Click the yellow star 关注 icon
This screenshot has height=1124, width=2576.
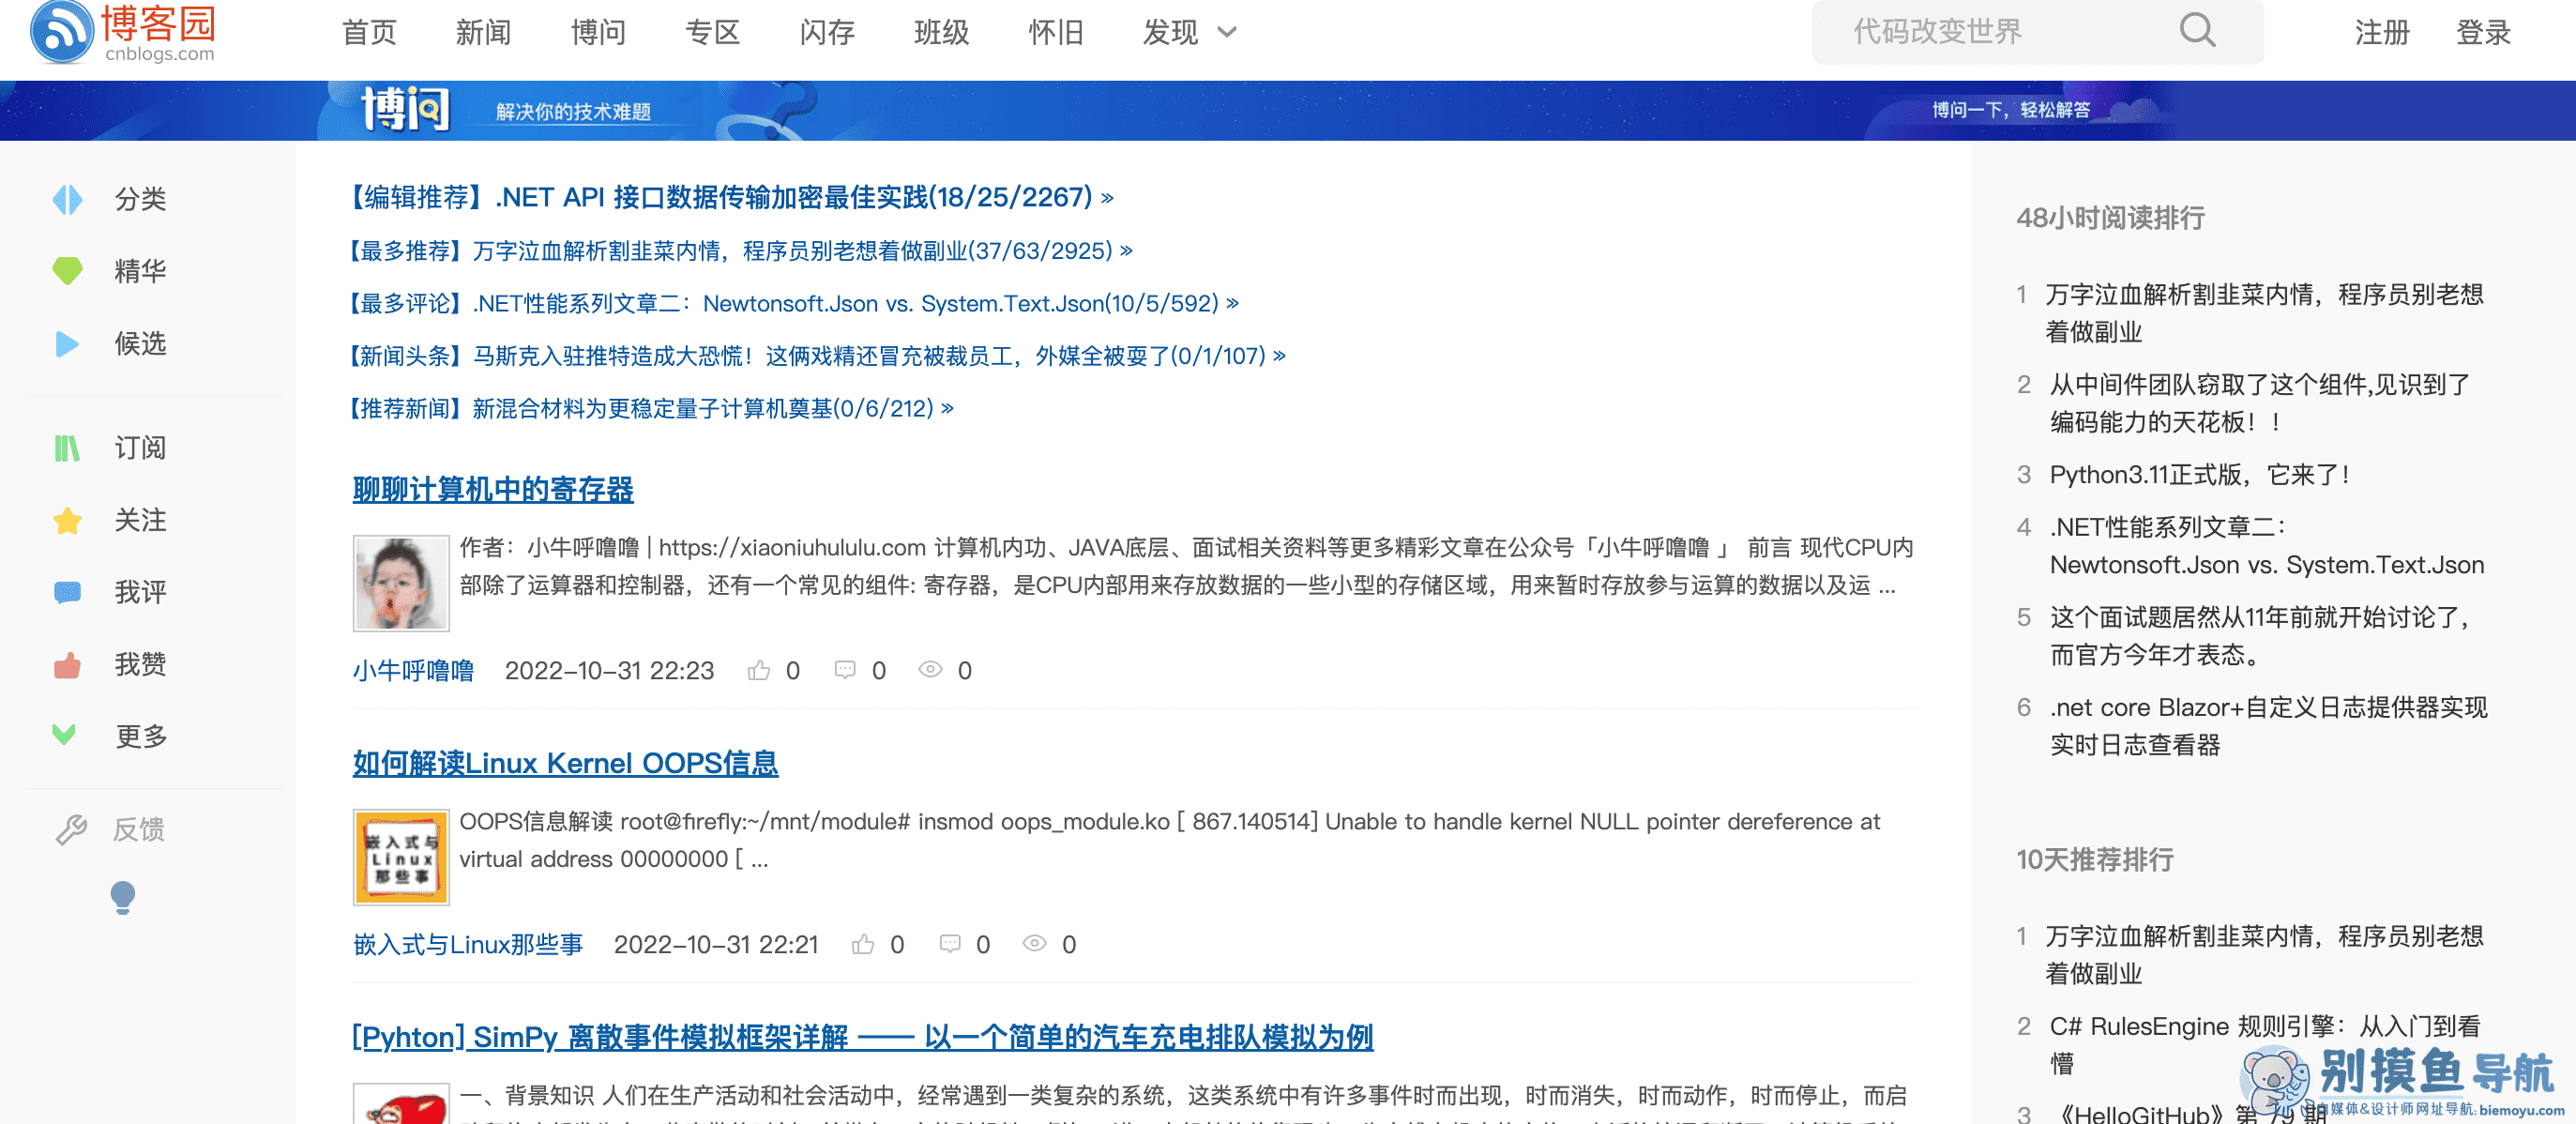tap(67, 520)
